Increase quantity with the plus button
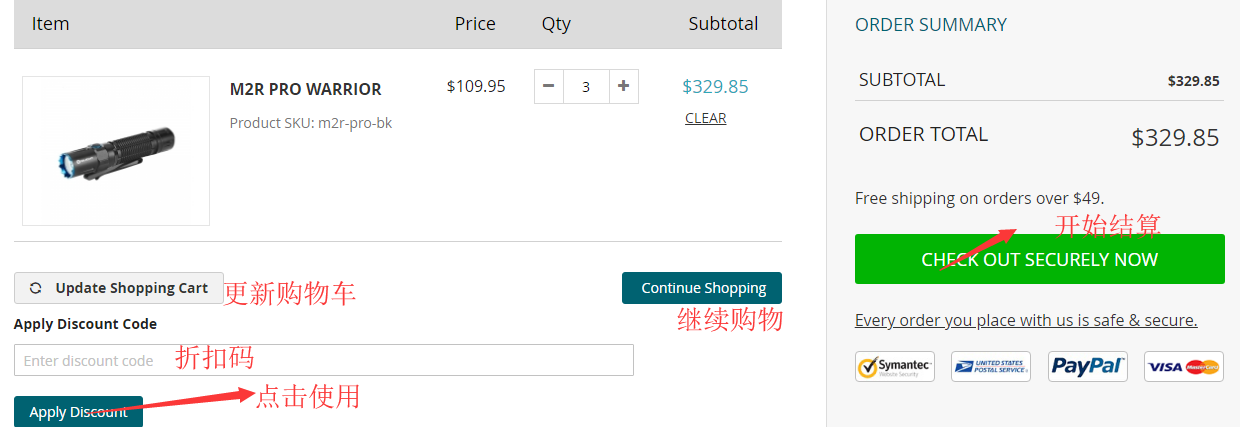The width and height of the screenshot is (1240, 427). [623, 86]
